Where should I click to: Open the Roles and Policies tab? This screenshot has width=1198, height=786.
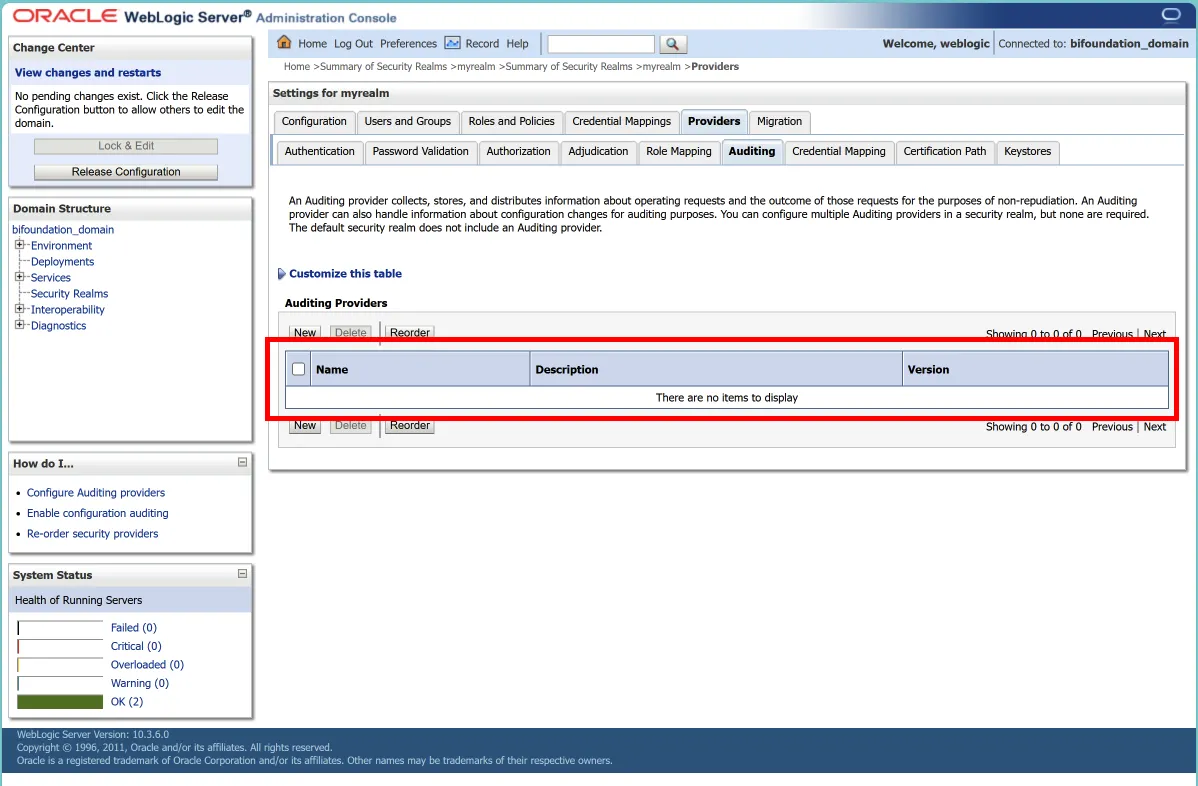coord(511,121)
